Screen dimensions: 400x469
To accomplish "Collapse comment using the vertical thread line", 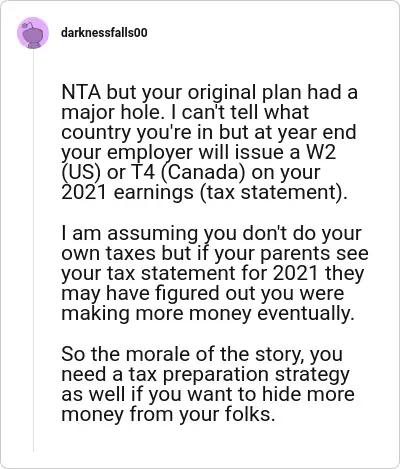I will coord(33,250).
